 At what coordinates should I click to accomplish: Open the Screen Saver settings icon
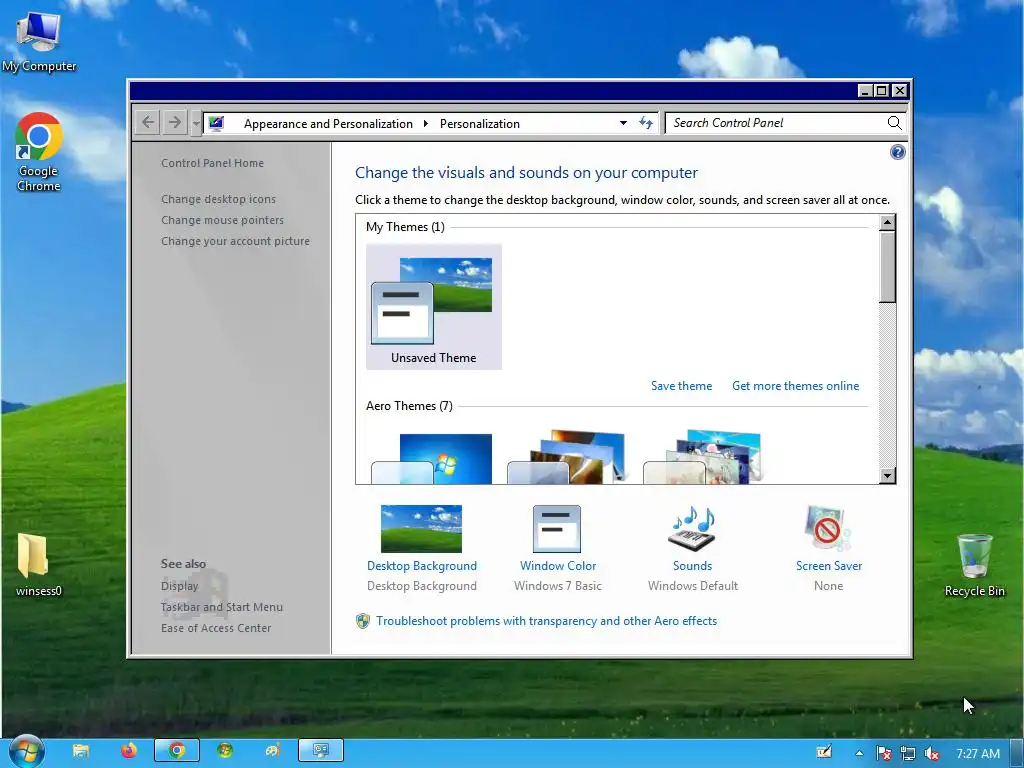[x=828, y=528]
